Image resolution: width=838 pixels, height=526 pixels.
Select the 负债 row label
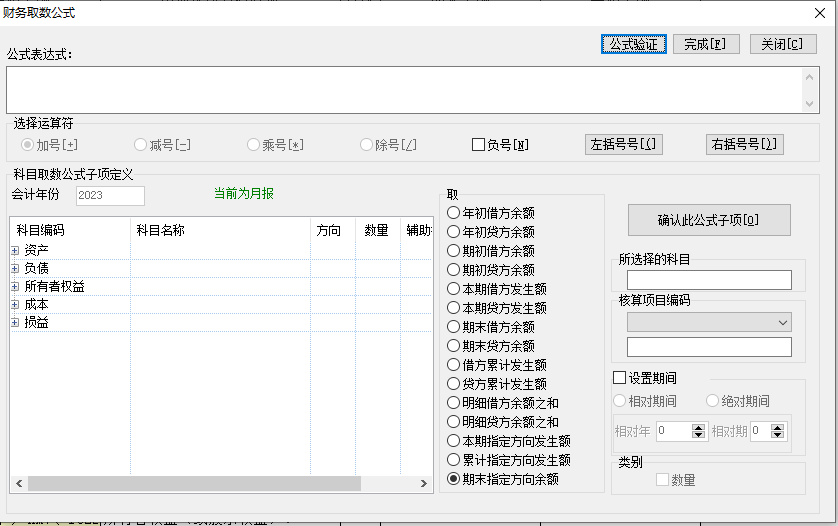[36, 268]
